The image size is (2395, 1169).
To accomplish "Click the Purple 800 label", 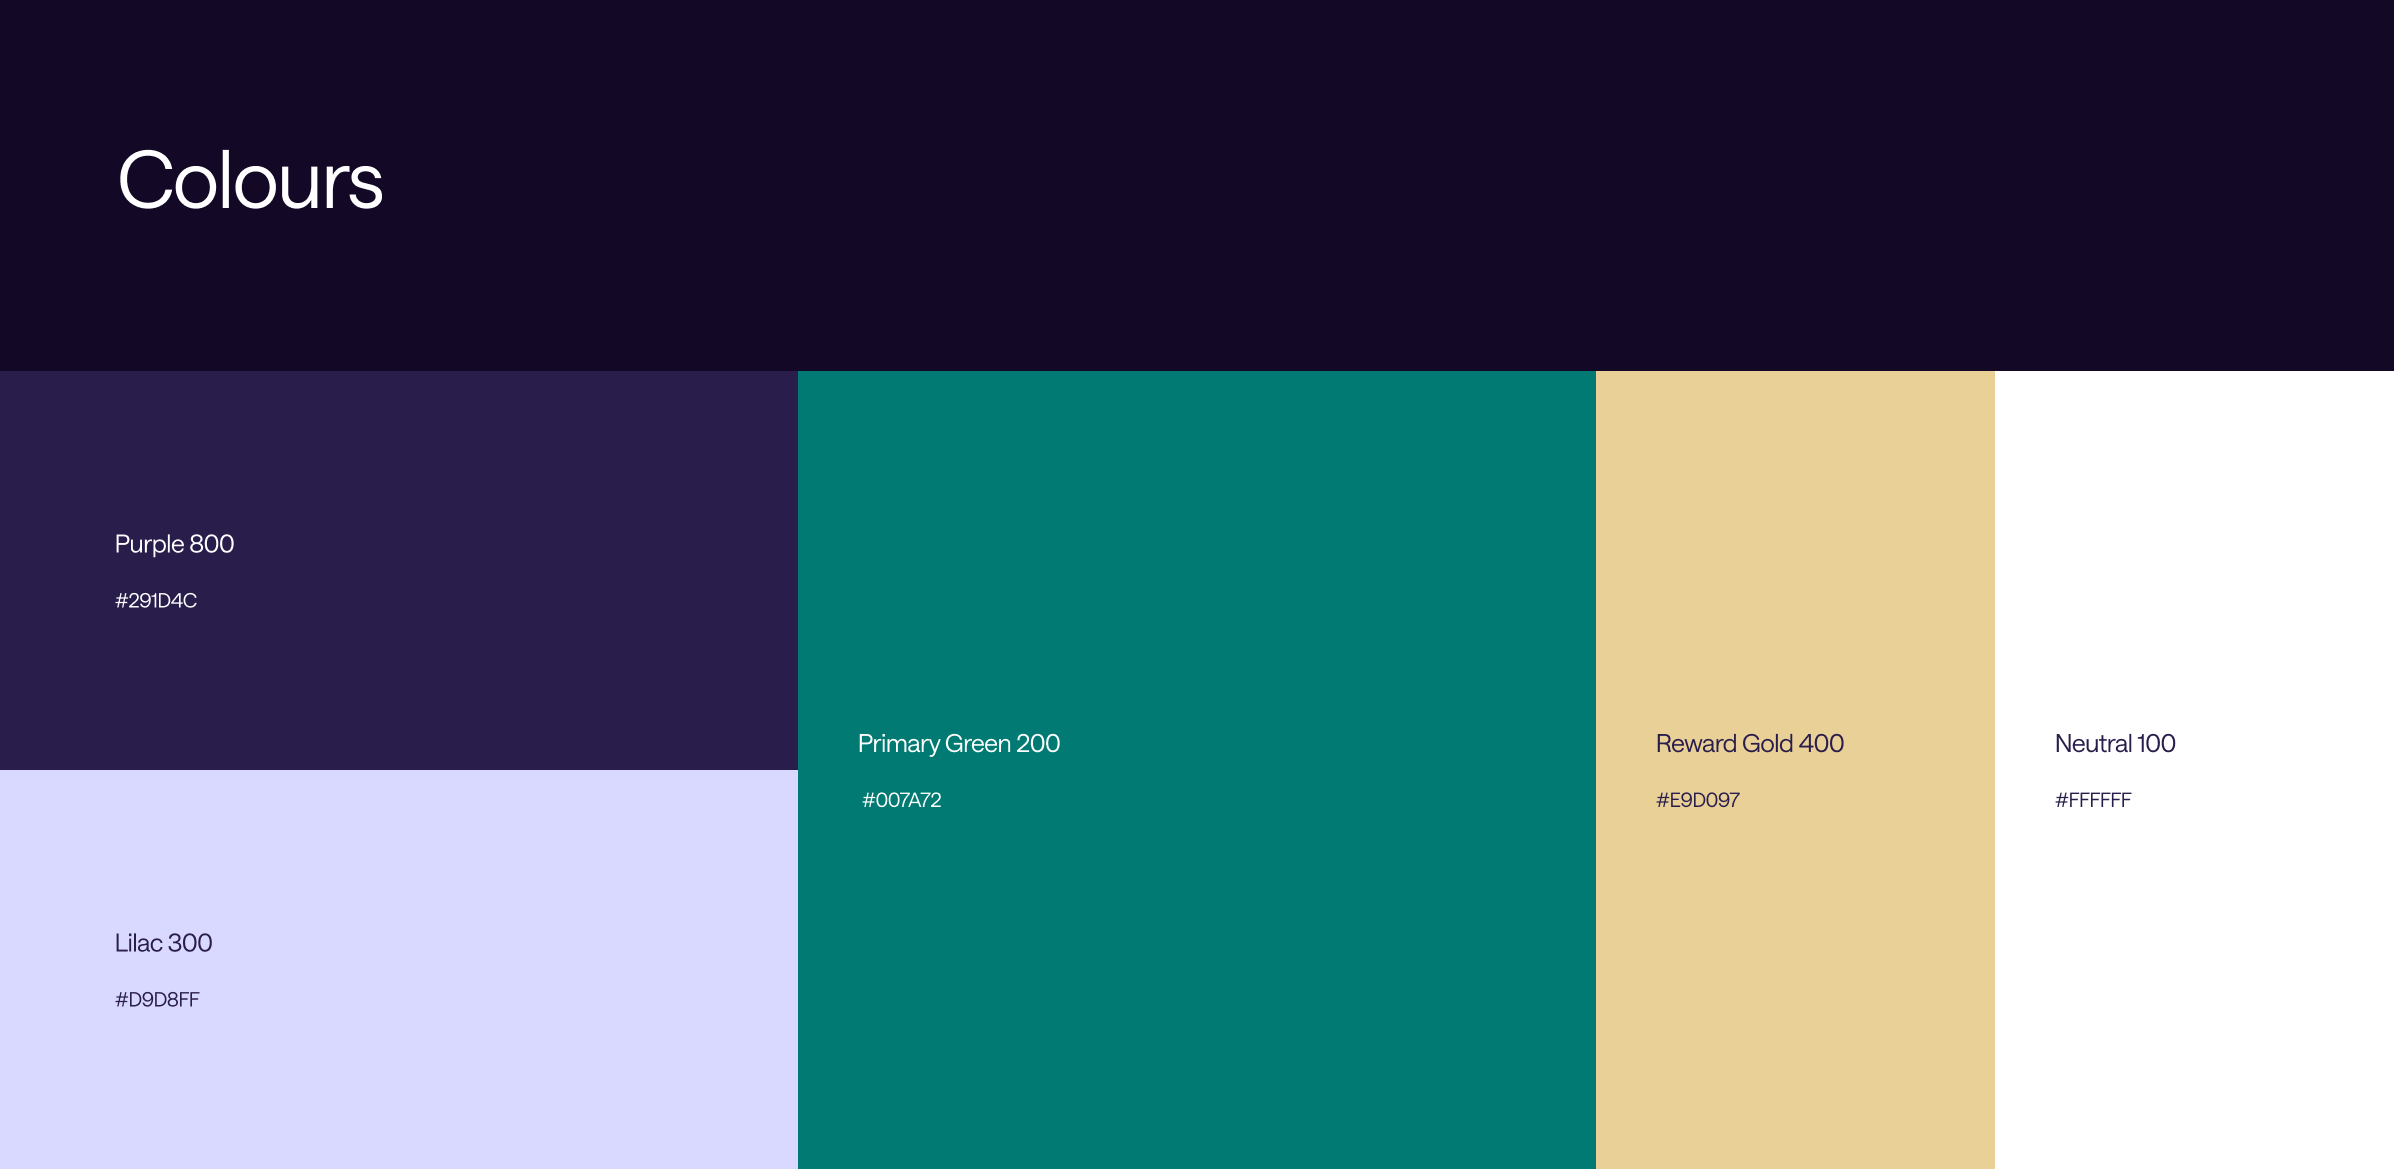I will click(174, 544).
